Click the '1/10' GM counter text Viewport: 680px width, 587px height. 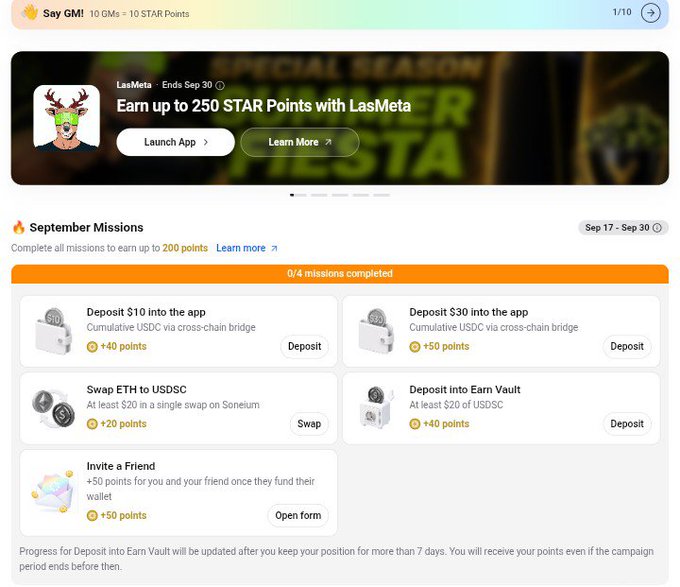pyautogui.click(x=622, y=12)
